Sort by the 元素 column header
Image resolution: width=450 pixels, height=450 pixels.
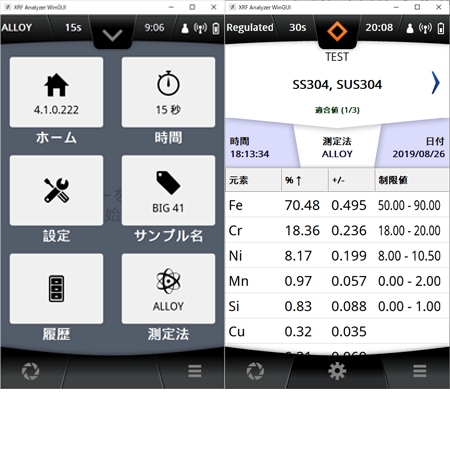coord(253,180)
